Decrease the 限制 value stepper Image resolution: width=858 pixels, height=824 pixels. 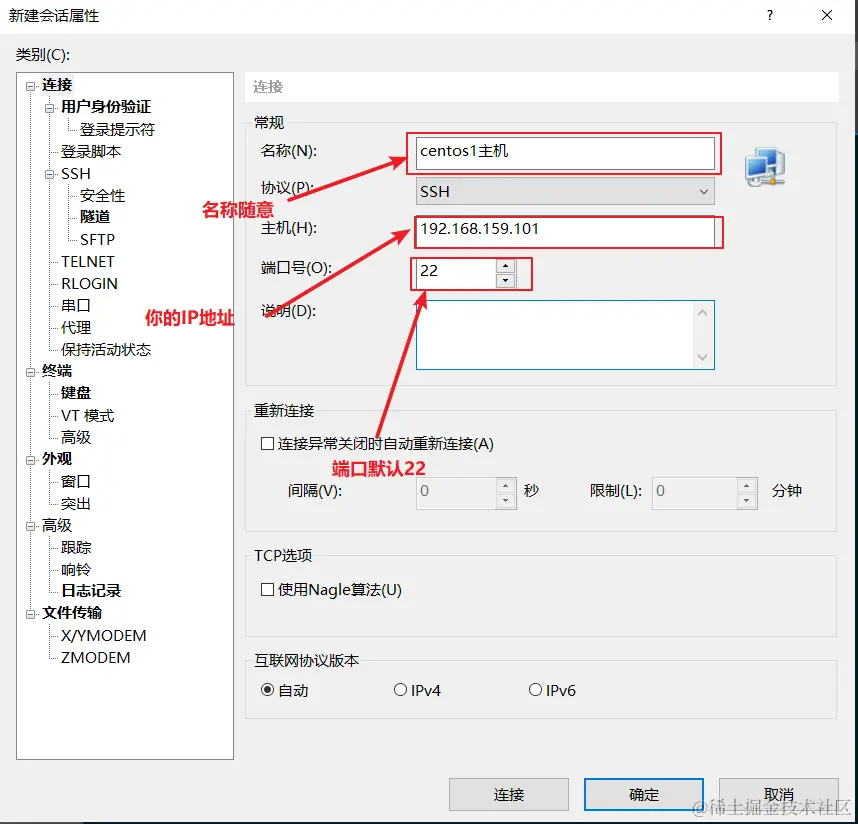tap(747, 501)
